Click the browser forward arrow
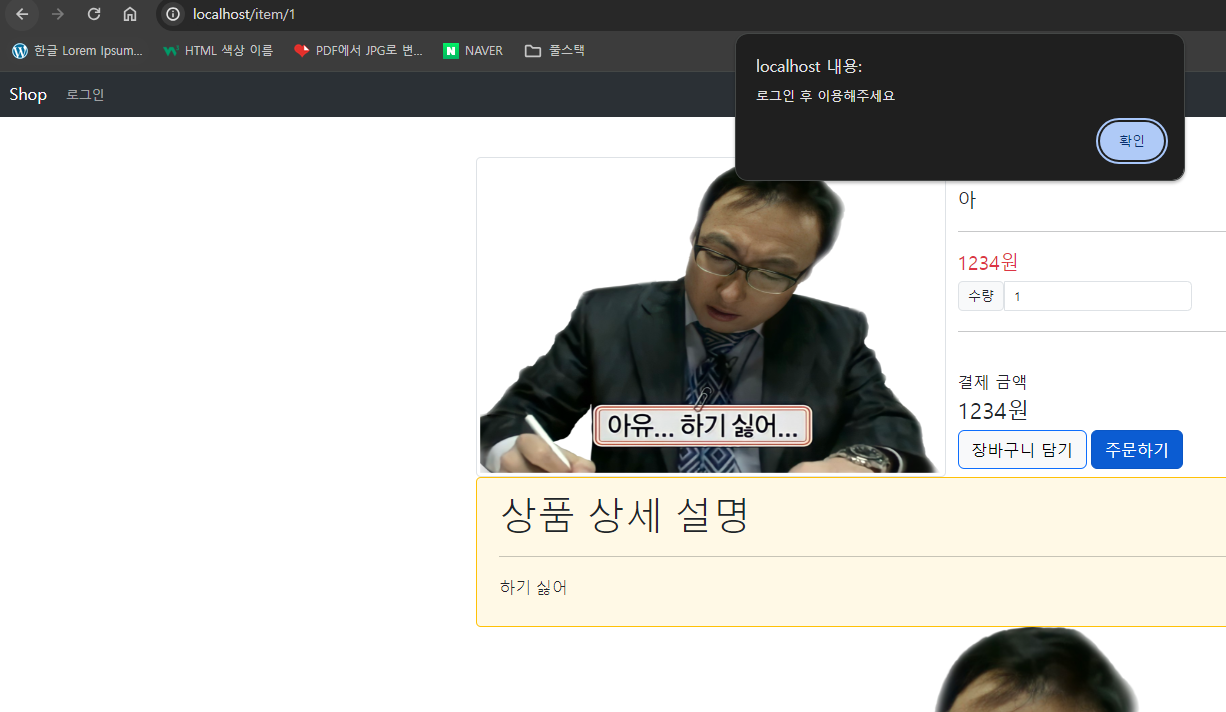 [x=58, y=14]
